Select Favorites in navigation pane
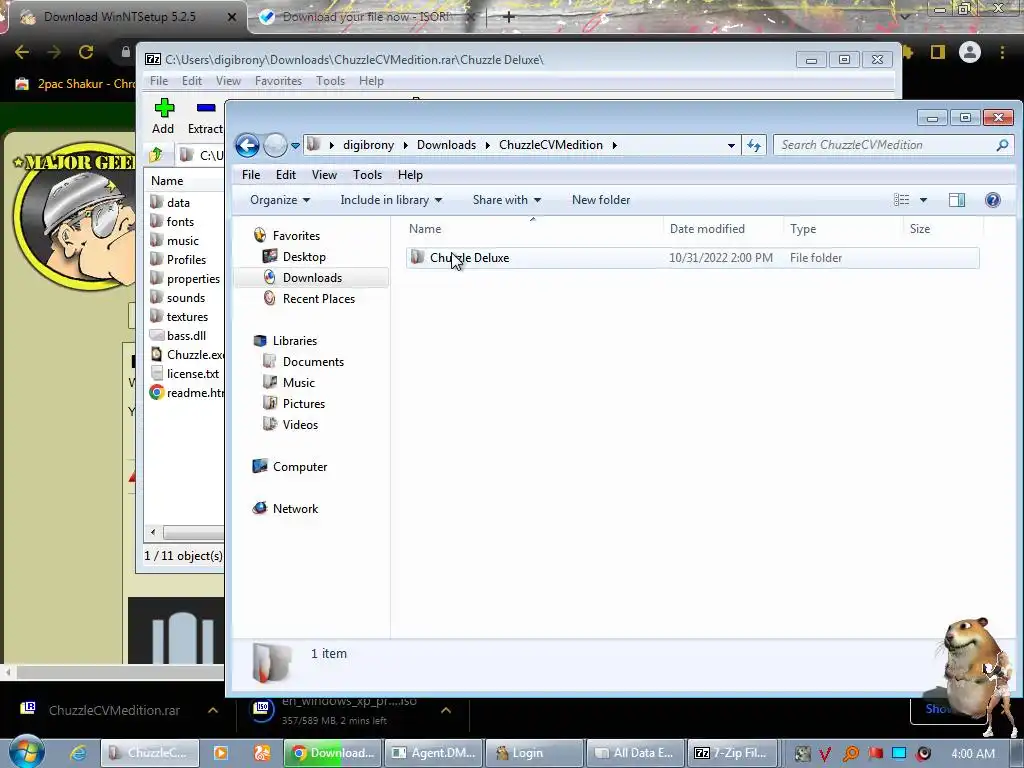This screenshot has height=768, width=1024. (296, 236)
